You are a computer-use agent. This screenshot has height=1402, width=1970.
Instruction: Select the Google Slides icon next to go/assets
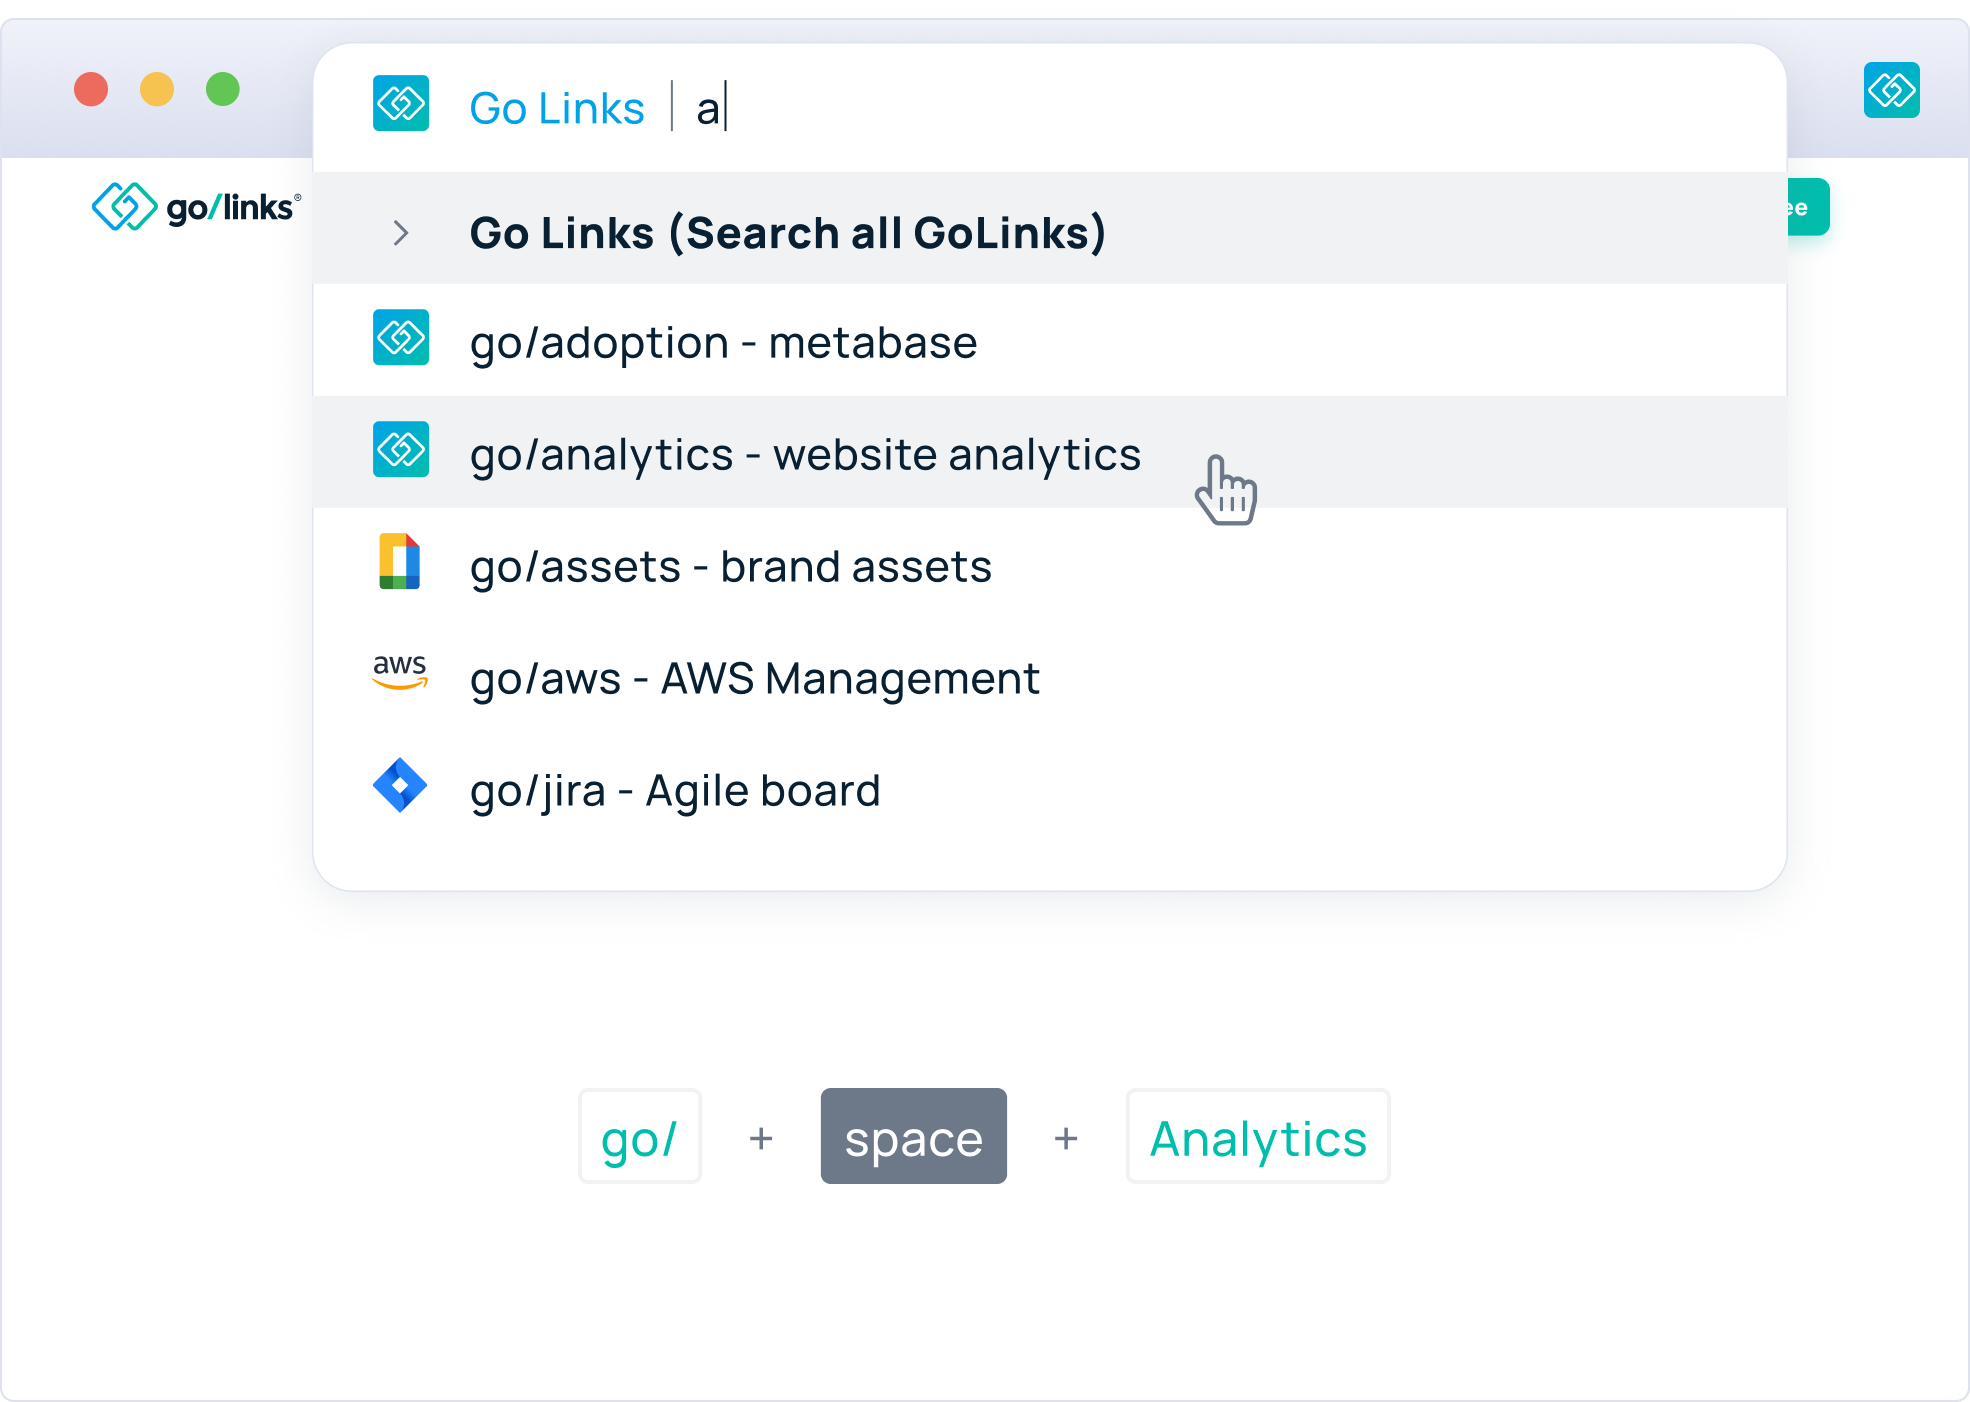click(400, 562)
